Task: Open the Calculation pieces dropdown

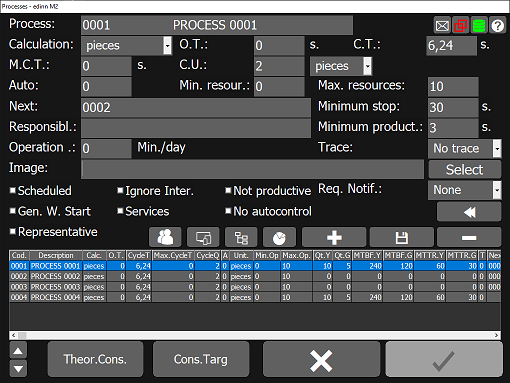Action: click(126, 46)
